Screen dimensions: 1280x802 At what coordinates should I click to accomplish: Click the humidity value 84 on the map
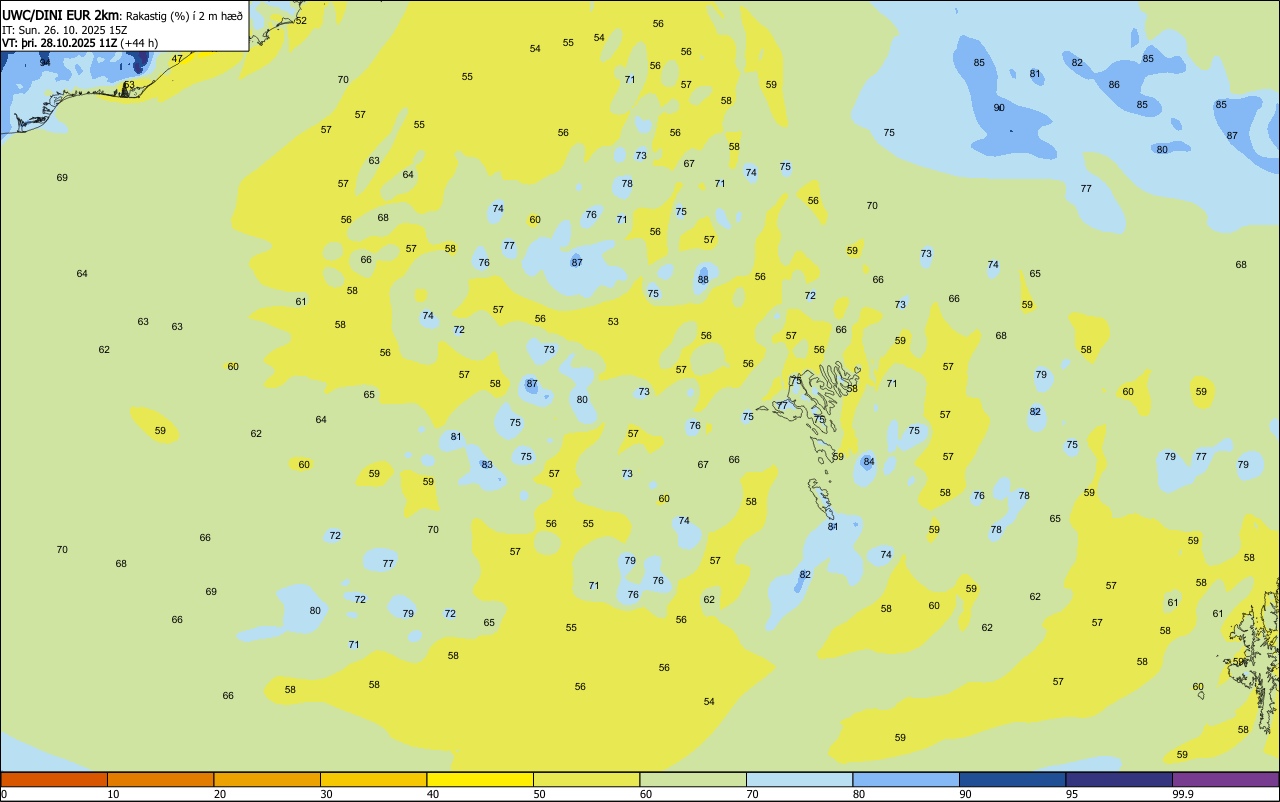[869, 462]
